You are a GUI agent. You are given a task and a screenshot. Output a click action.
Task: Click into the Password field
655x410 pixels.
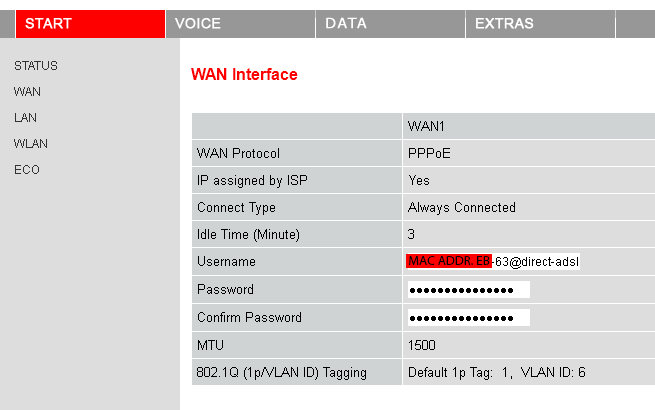(468, 290)
